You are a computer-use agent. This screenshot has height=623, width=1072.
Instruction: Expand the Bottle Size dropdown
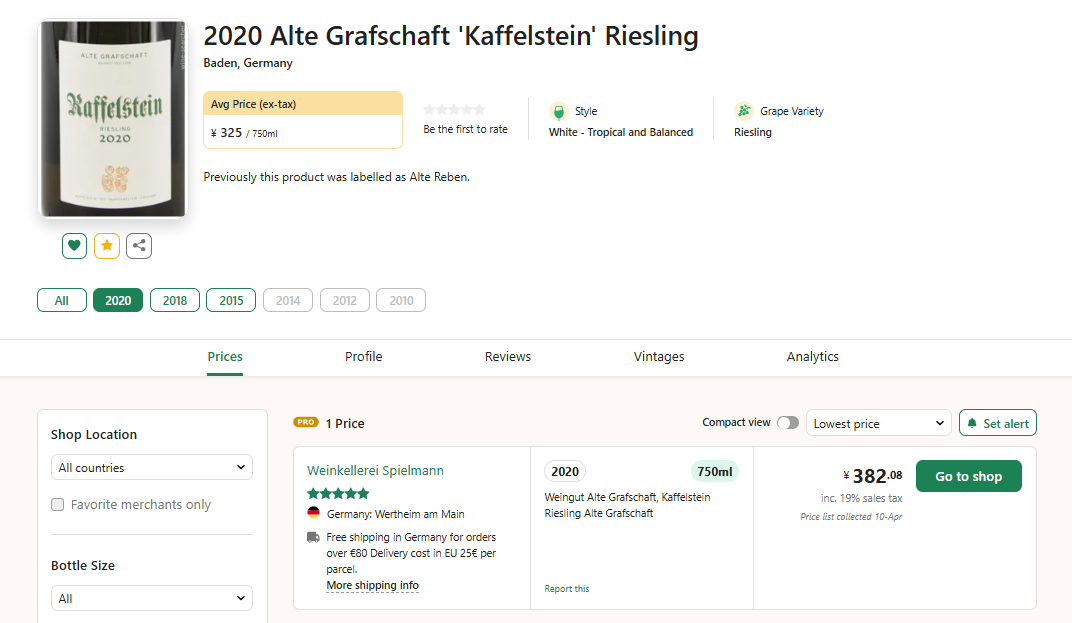click(x=152, y=598)
